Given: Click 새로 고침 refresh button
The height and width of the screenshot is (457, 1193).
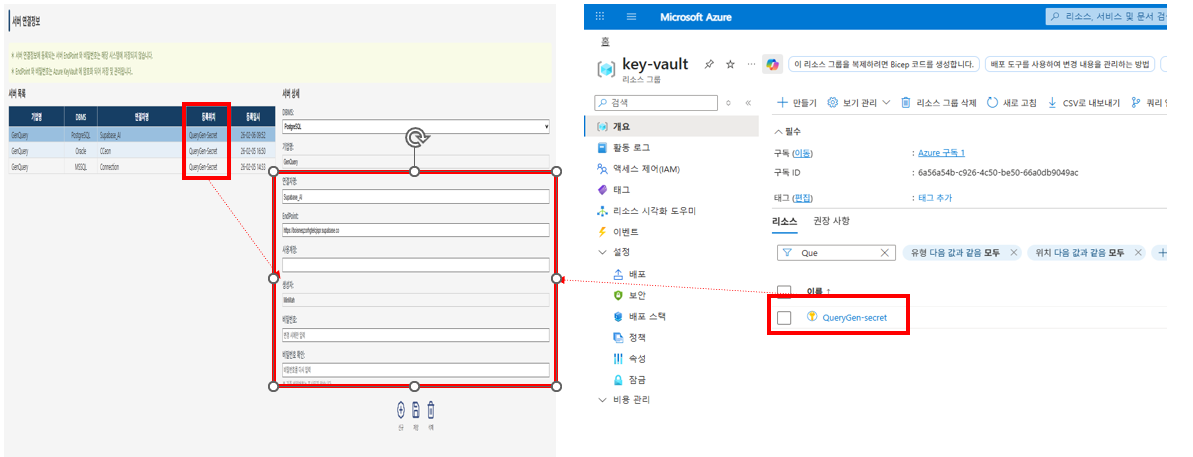Looking at the screenshot, I should [1012, 103].
